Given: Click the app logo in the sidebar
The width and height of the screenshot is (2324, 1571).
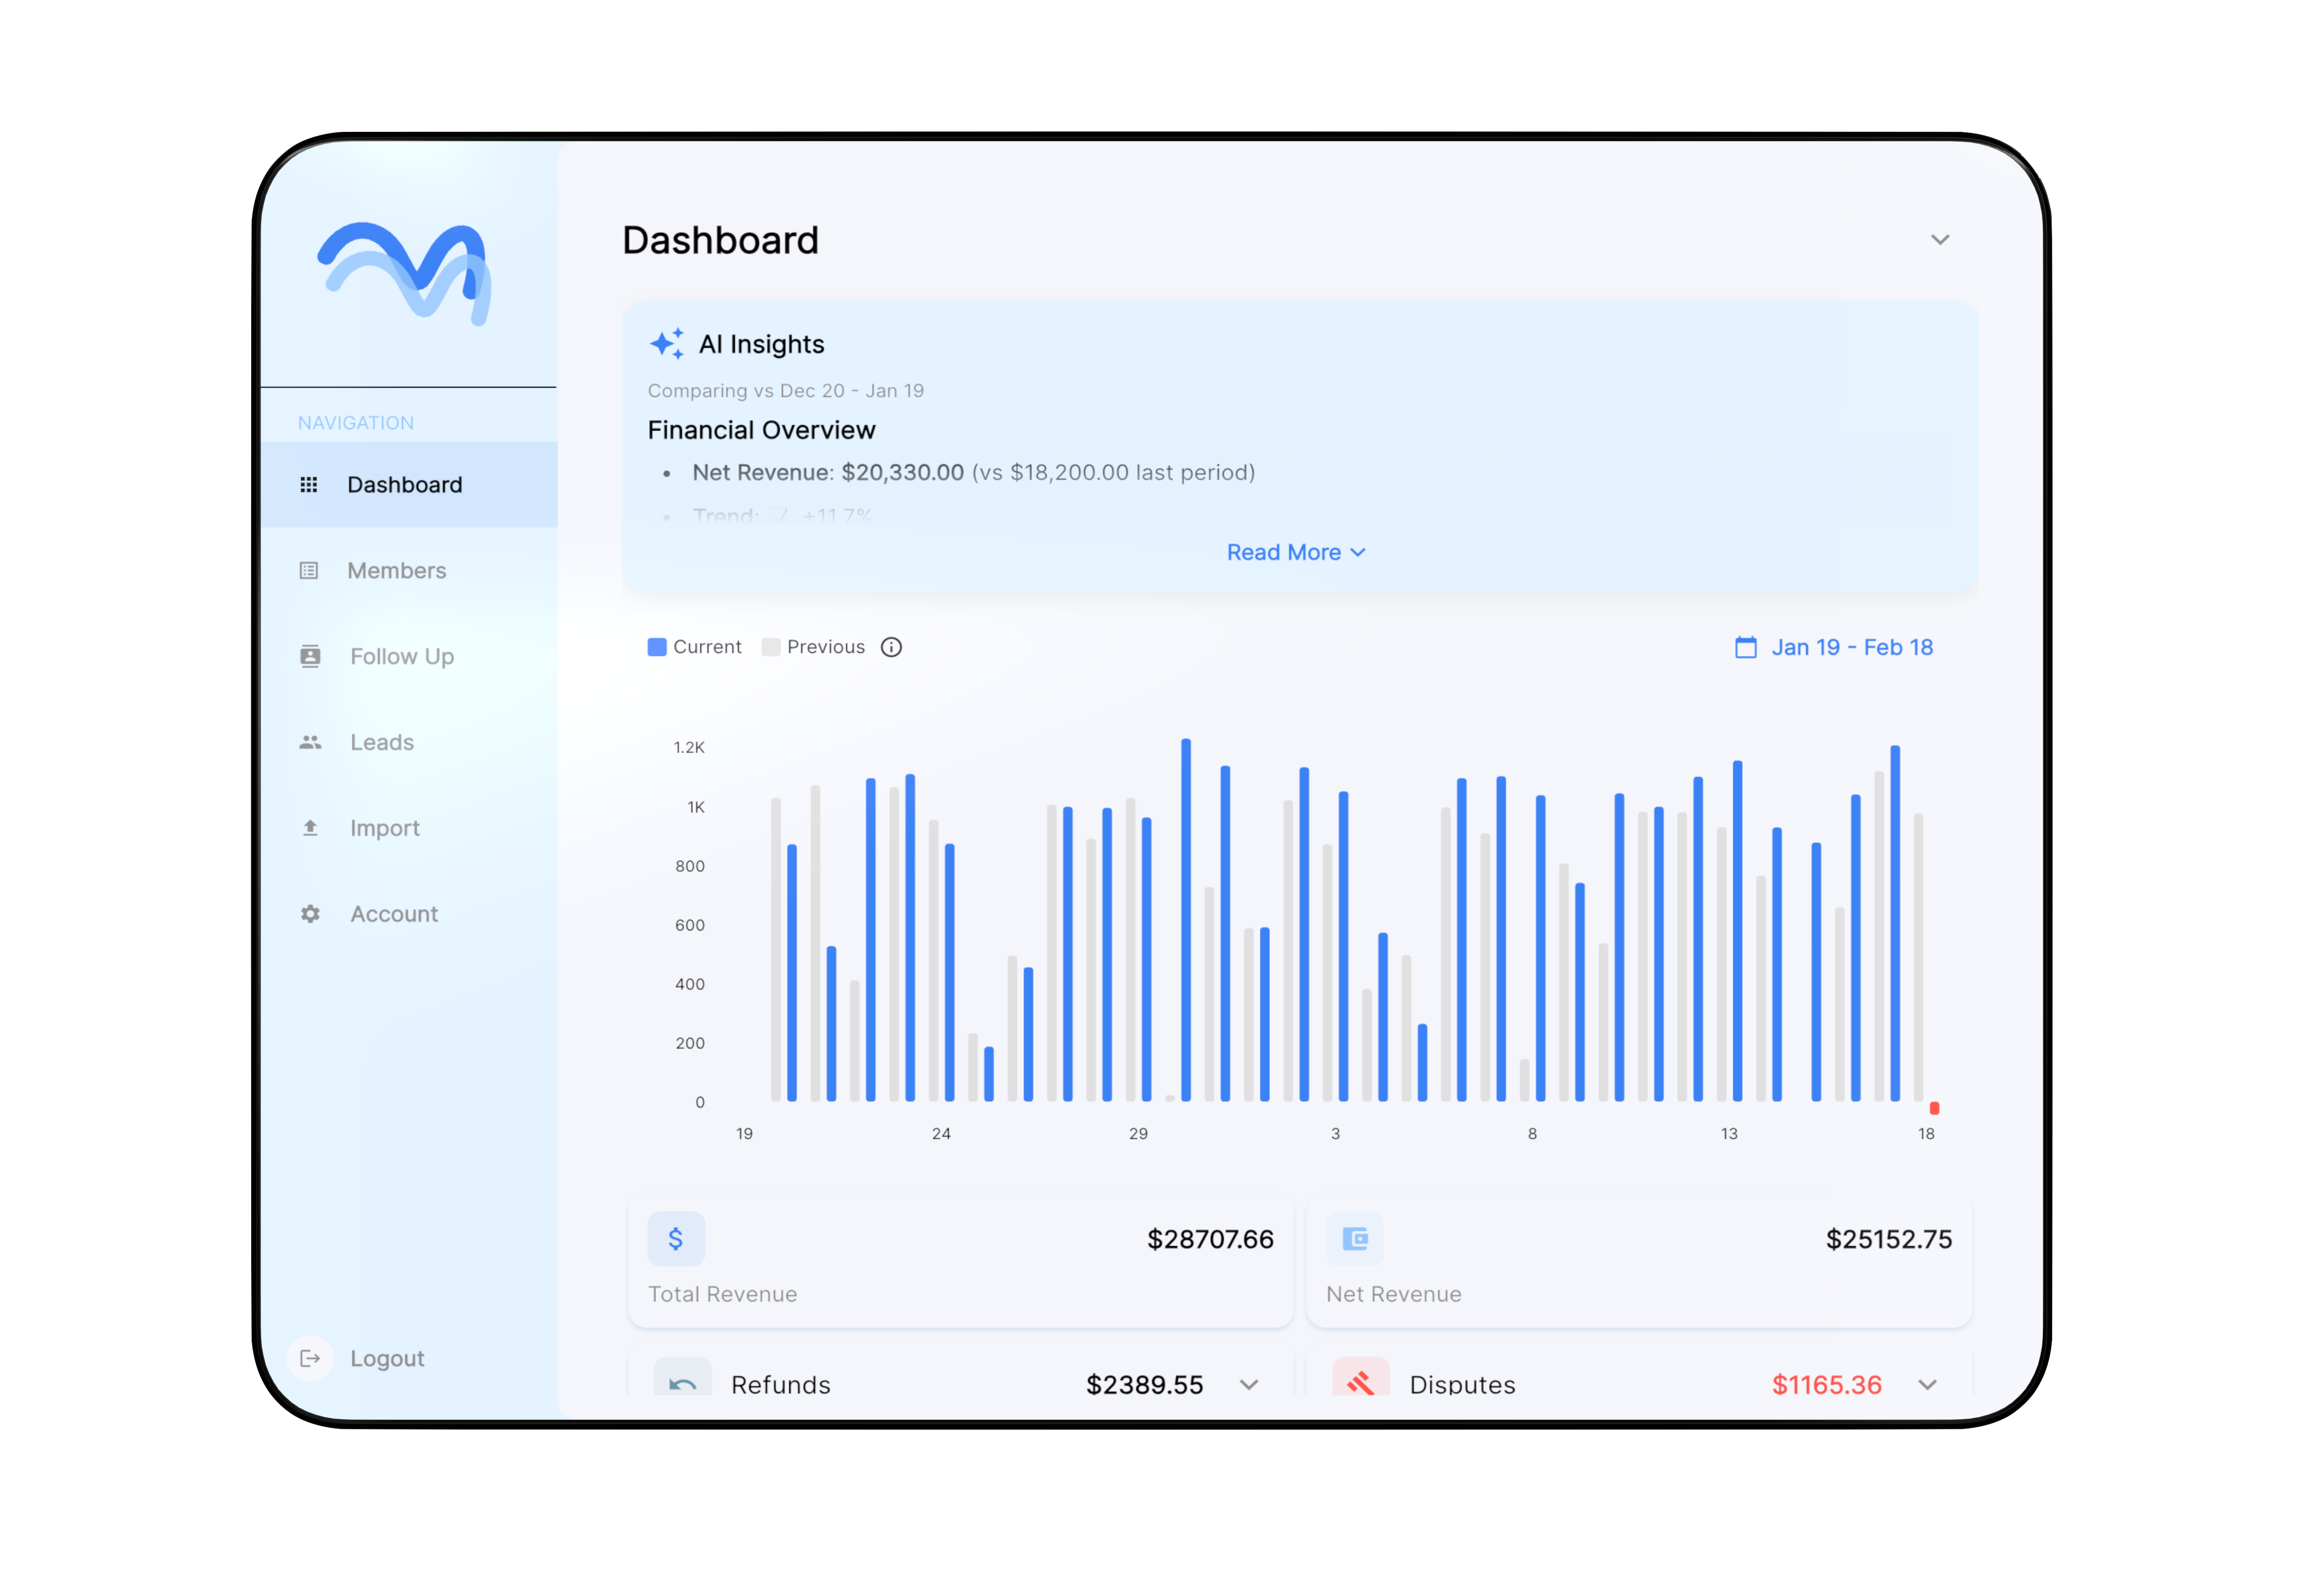Looking at the screenshot, I should click(x=405, y=273).
